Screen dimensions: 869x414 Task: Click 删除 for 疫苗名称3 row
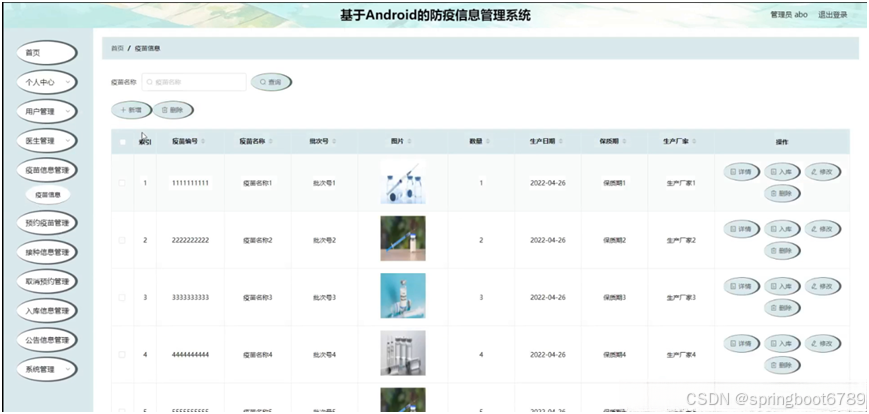click(x=782, y=308)
